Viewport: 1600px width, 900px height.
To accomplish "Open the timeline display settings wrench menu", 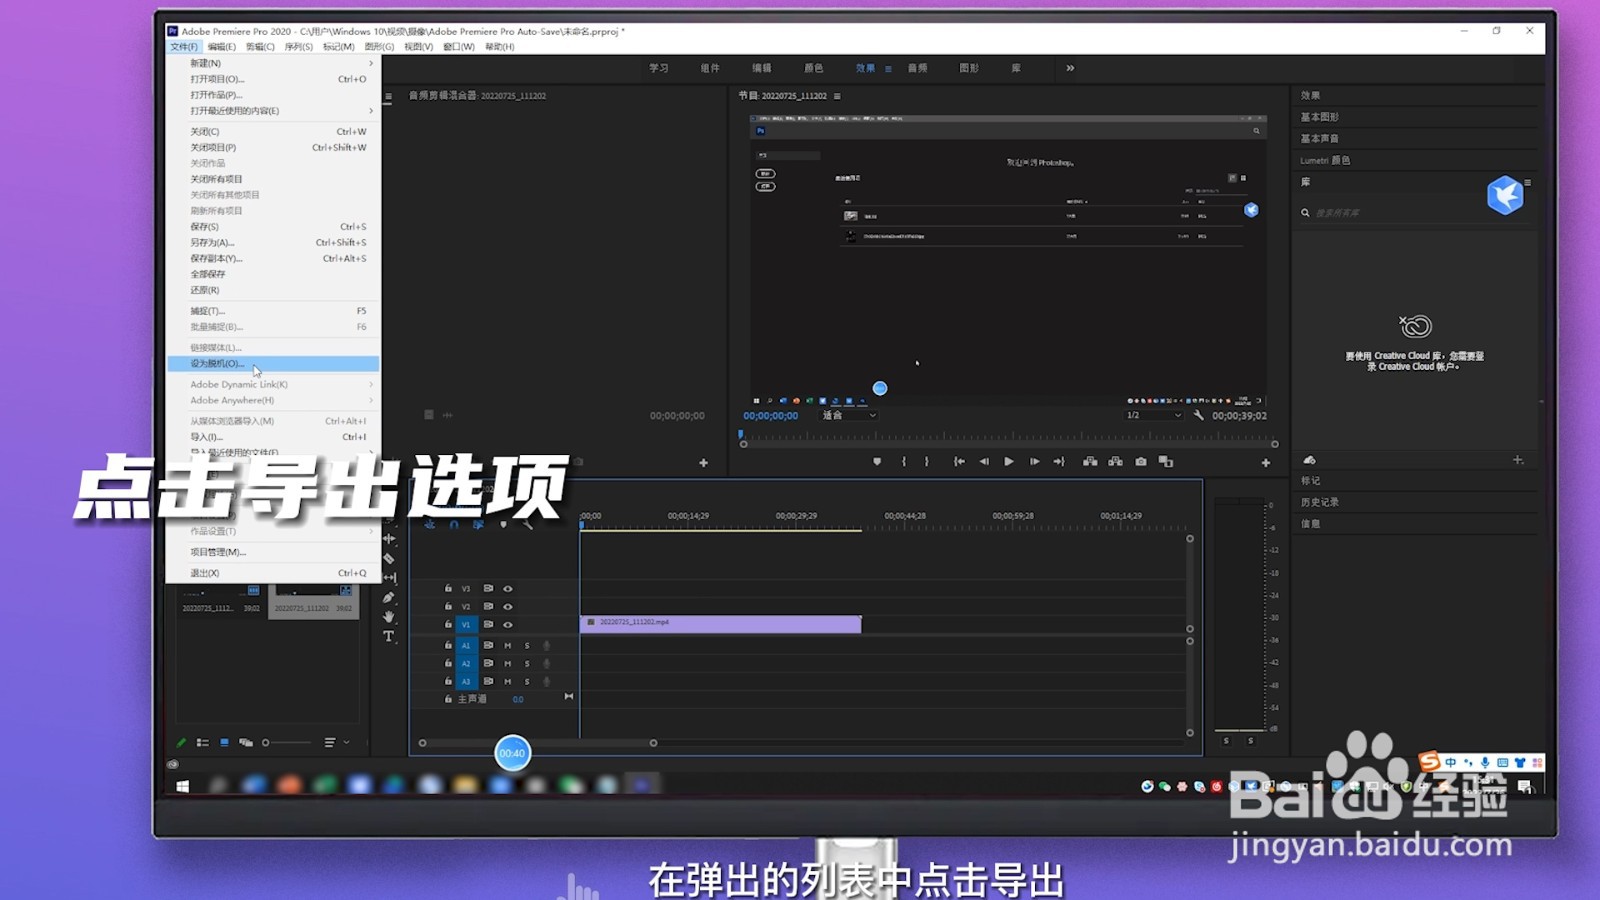I will (527, 525).
